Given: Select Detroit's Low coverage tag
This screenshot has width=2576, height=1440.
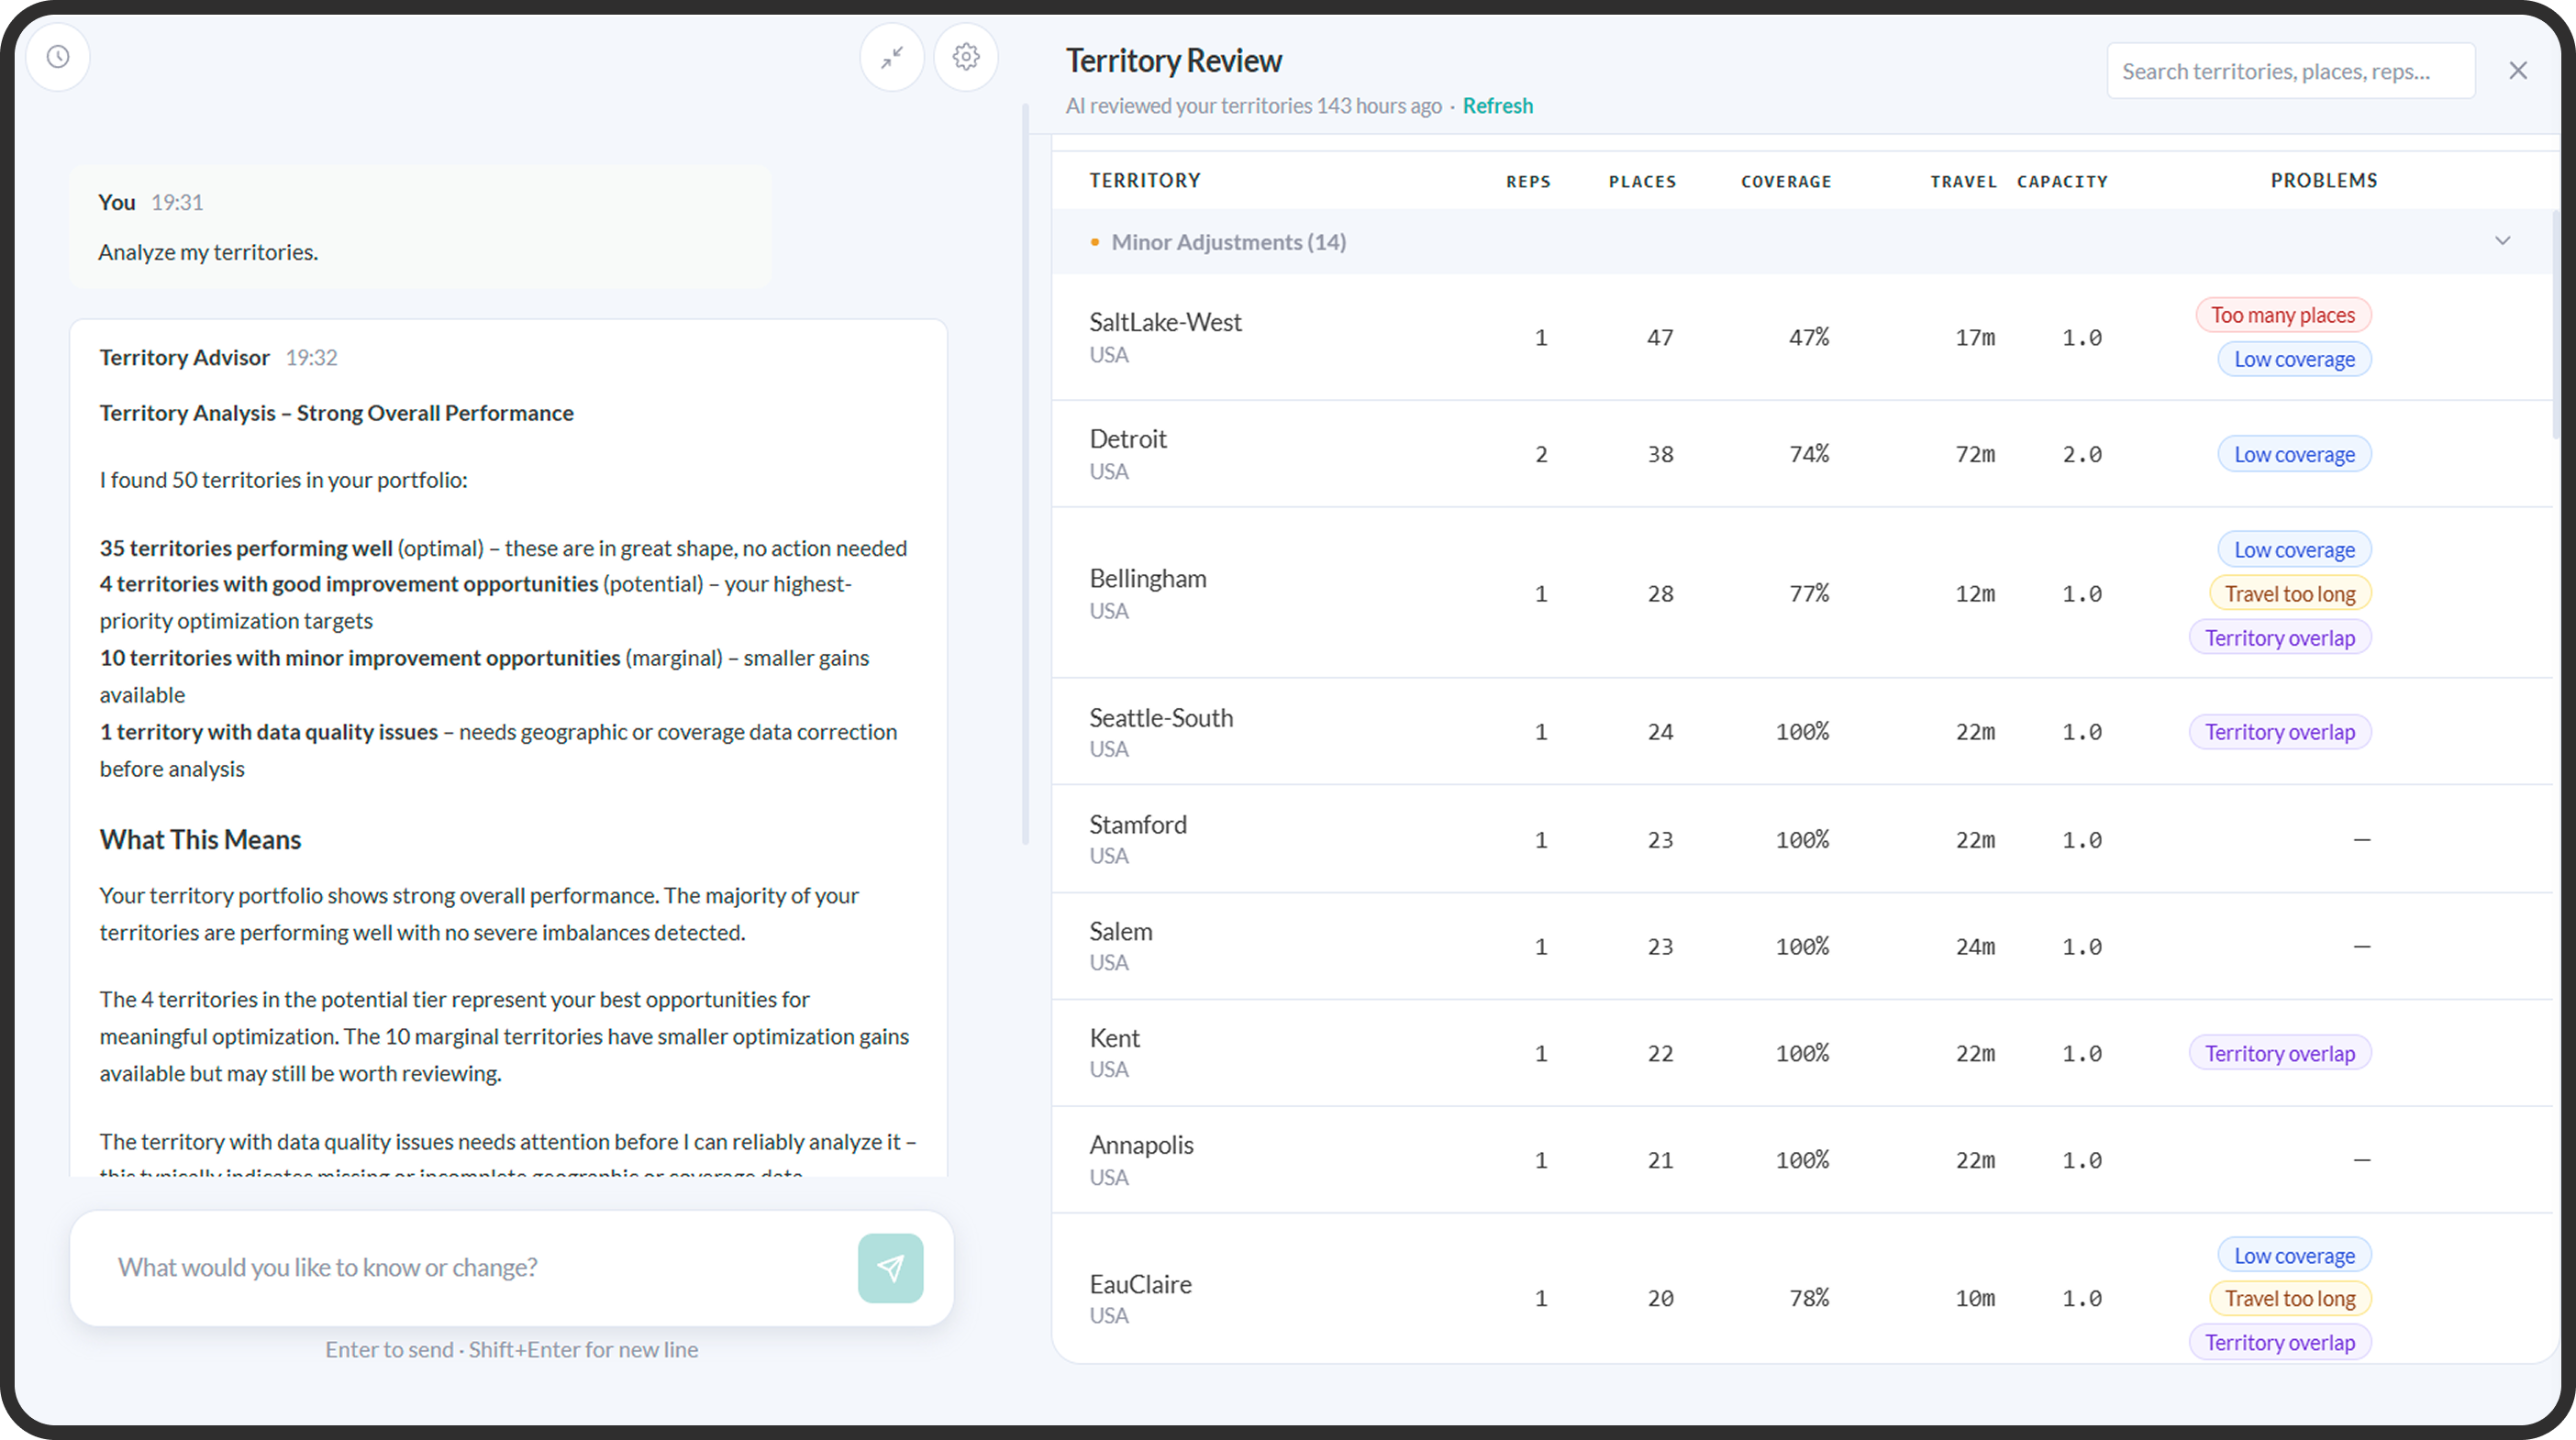Looking at the screenshot, I should (2294, 454).
